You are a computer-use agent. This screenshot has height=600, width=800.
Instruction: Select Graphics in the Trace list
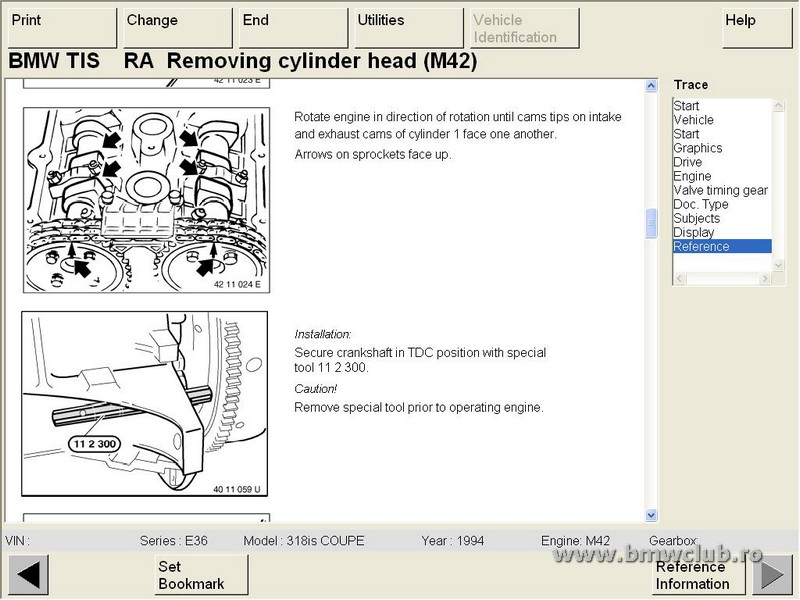[x=697, y=148]
